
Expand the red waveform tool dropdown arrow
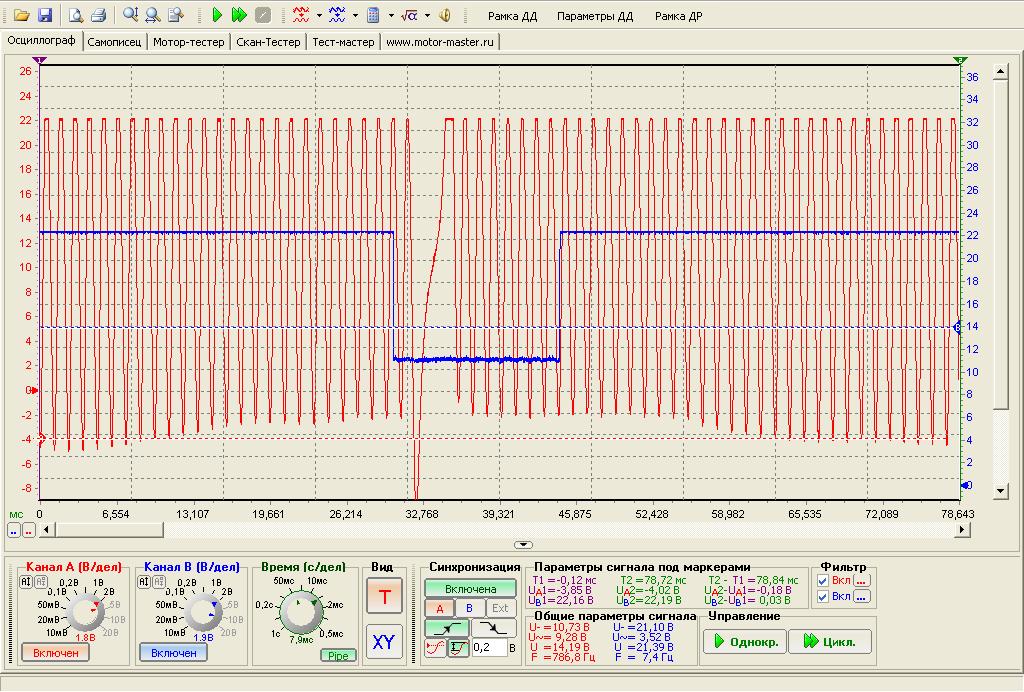pos(319,15)
